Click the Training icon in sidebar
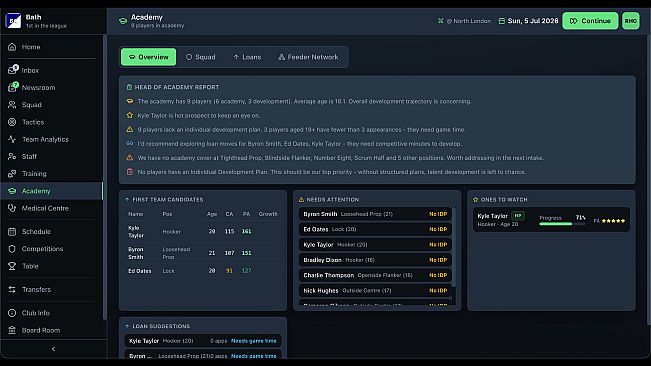 12,173
